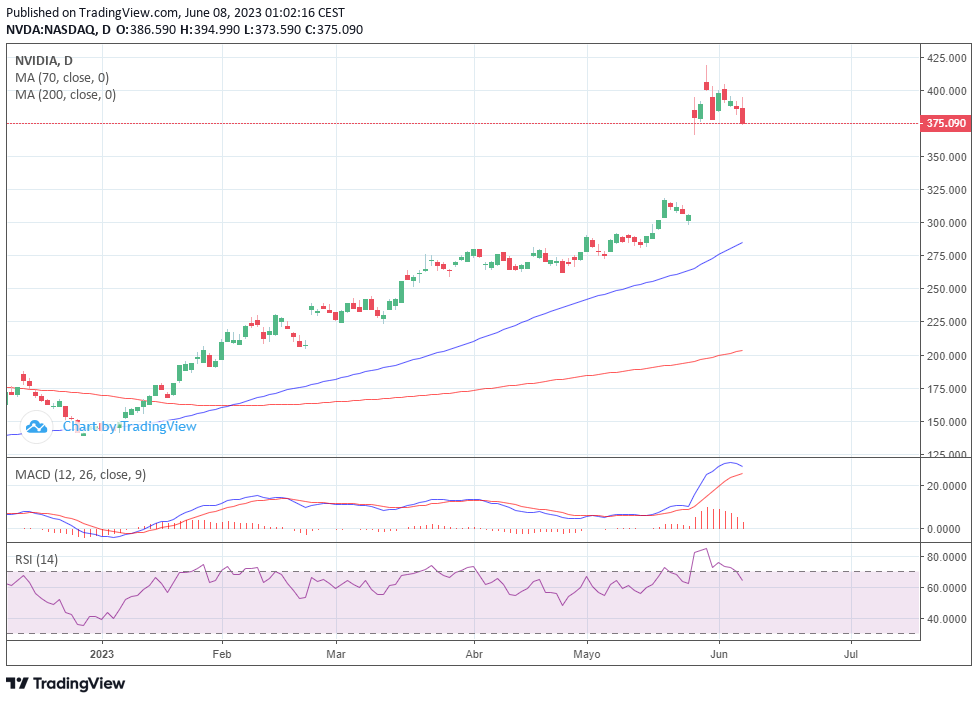978x702 pixels.
Task: Click the 250.000 price axis label
Action: (x=946, y=289)
